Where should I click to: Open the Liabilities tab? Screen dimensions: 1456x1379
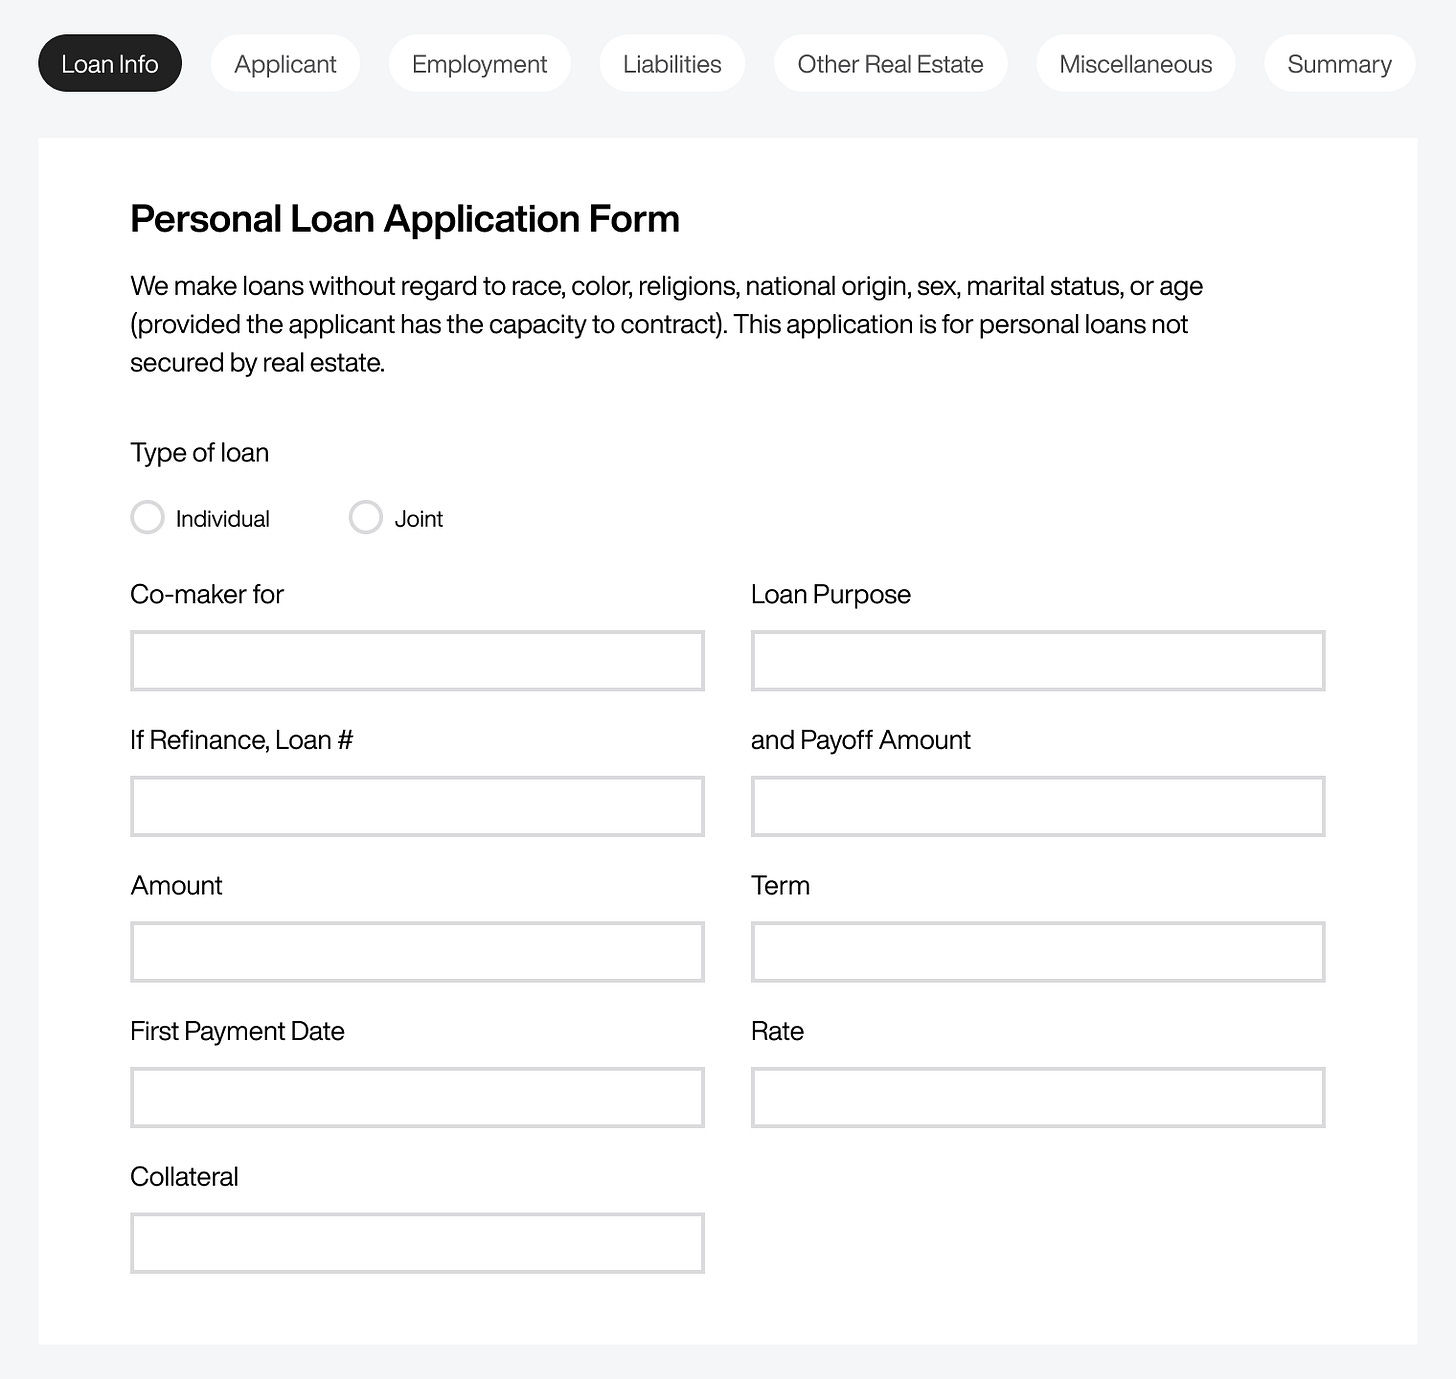tap(672, 64)
